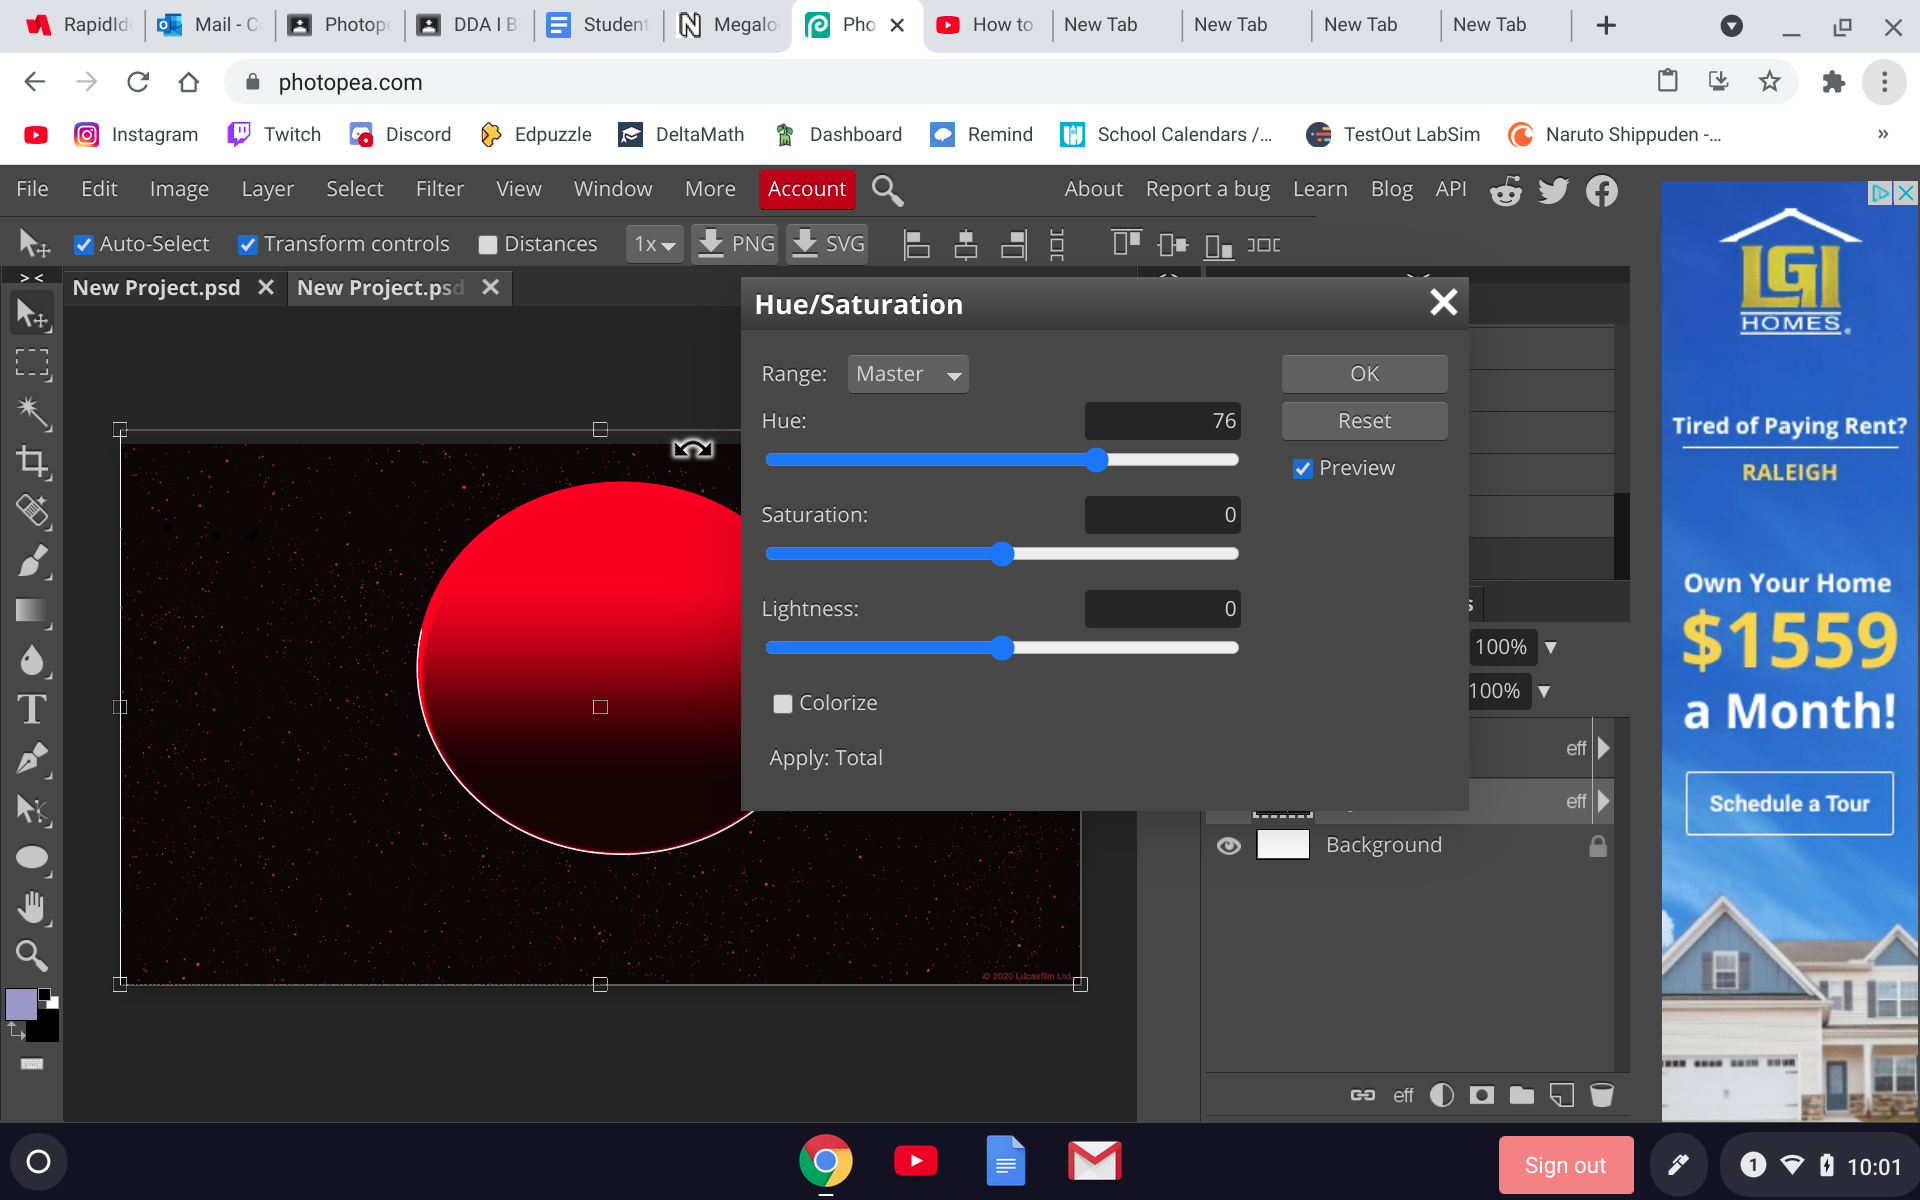This screenshot has height=1200, width=1920.
Task: Select the Move tool
Action: tap(33, 313)
